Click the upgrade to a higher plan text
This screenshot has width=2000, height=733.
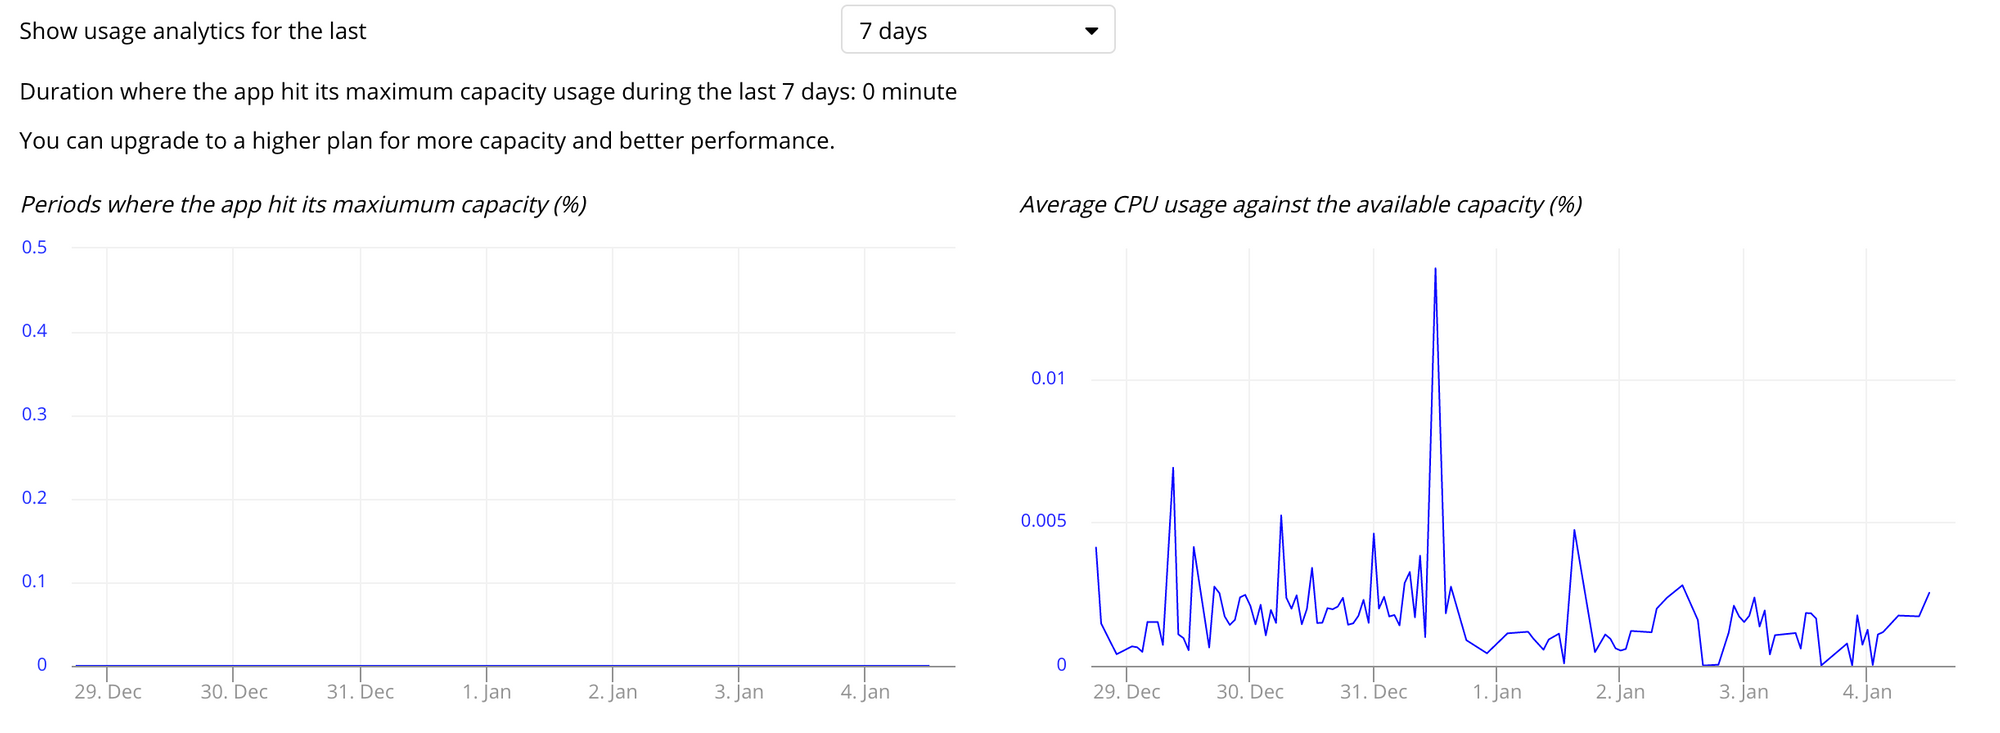[x=427, y=141]
